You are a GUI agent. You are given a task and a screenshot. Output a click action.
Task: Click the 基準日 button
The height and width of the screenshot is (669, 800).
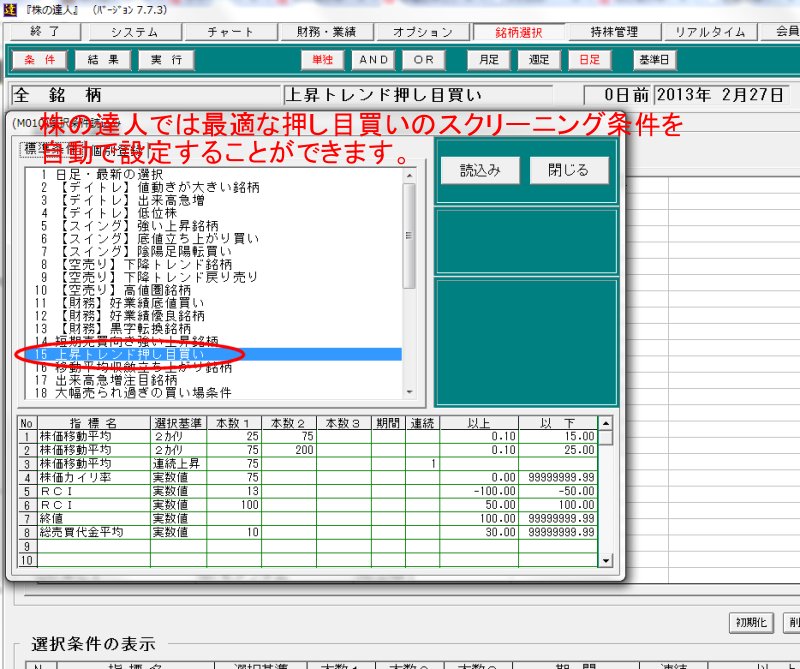(x=655, y=60)
